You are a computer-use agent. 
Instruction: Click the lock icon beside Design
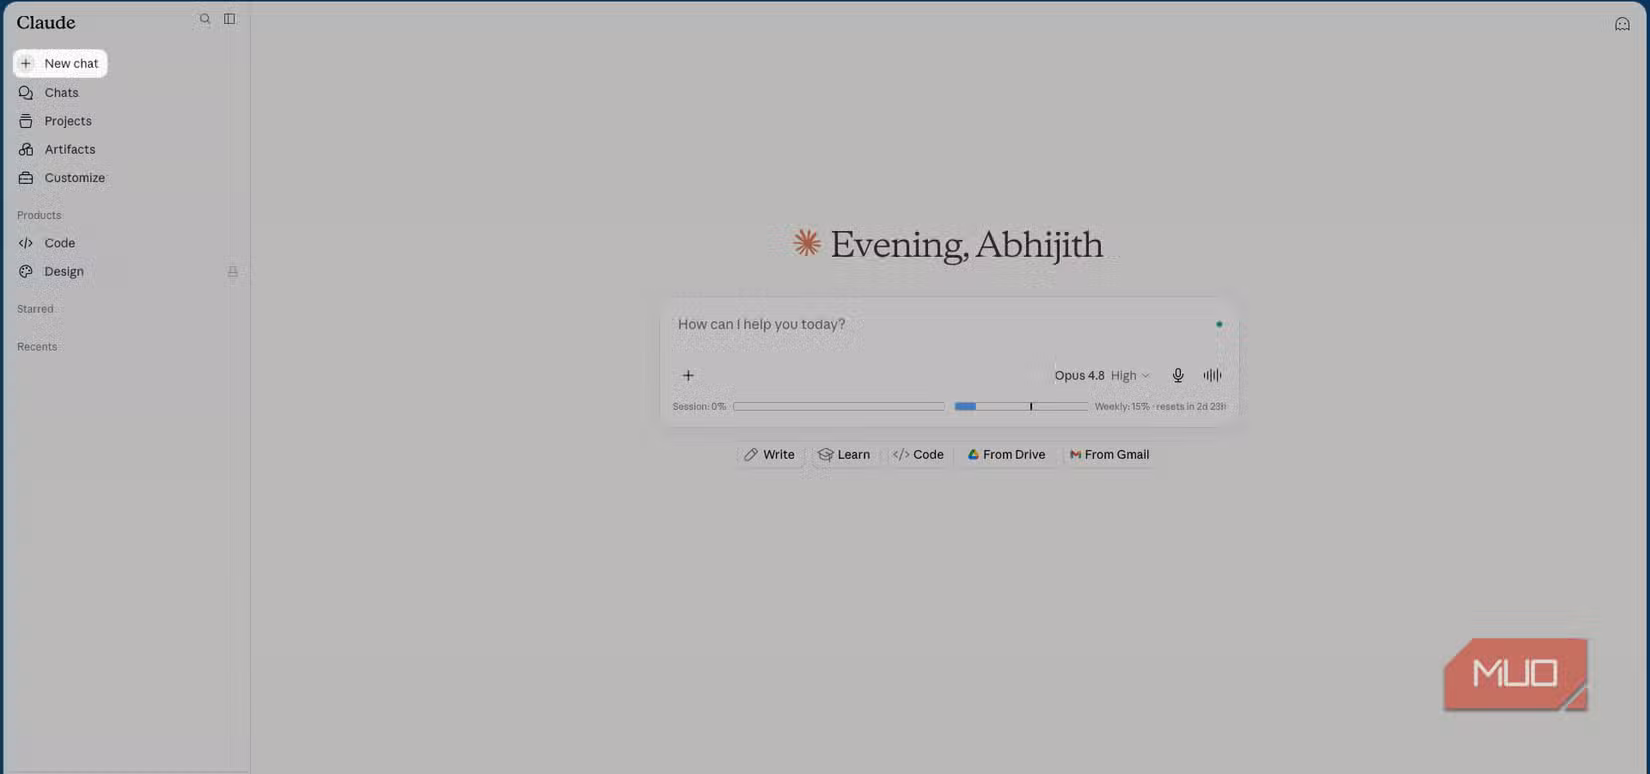click(x=233, y=272)
